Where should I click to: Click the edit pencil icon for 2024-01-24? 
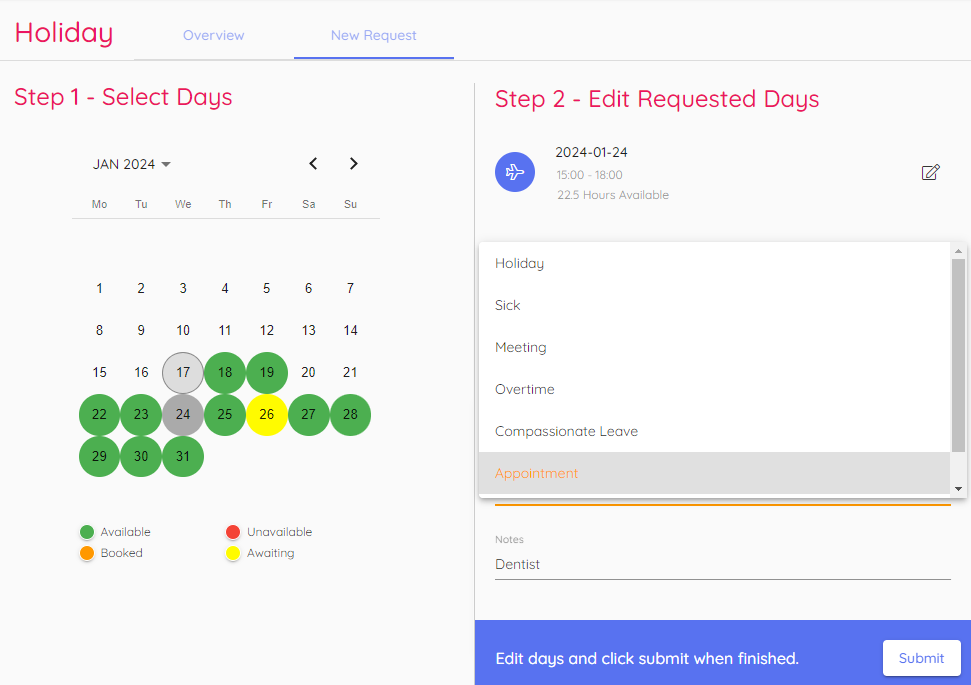coord(930,173)
